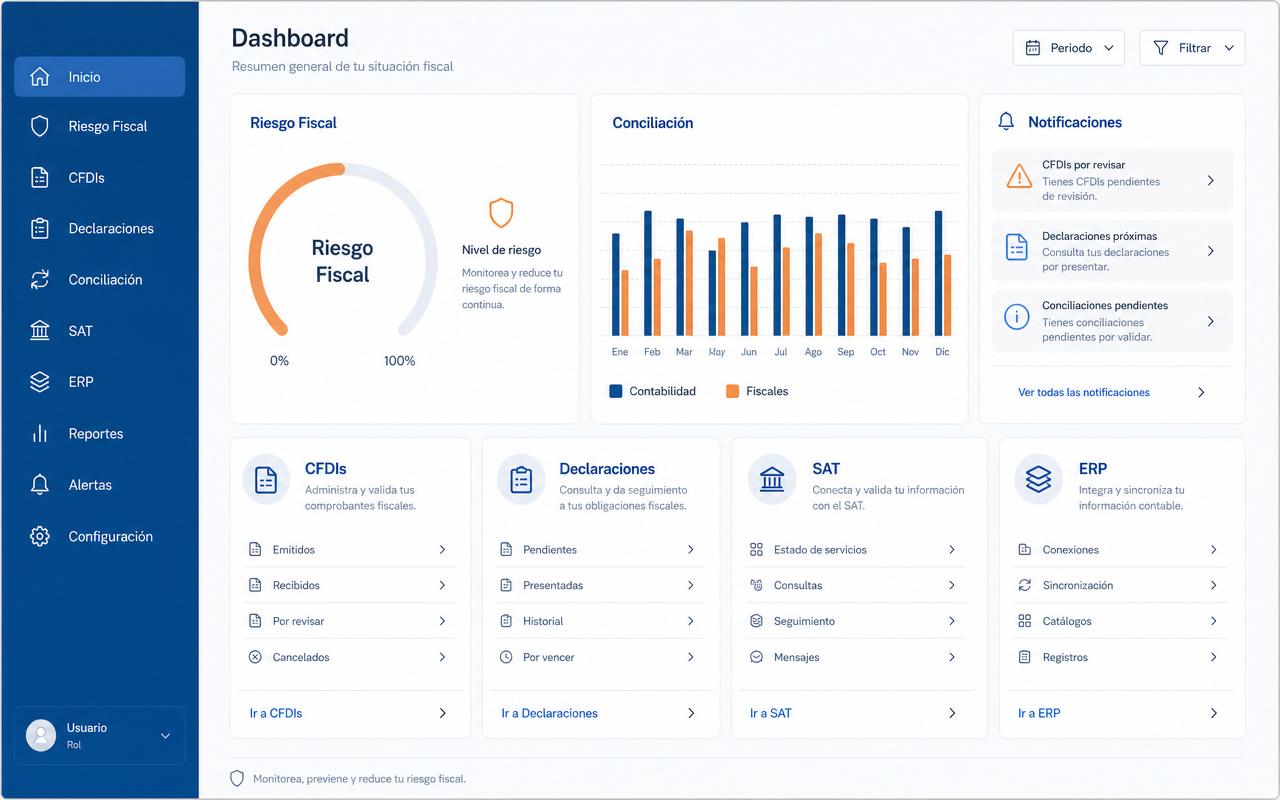The height and width of the screenshot is (800, 1280).
Task: Click the Reportes bar chart icon in sidebar
Action: point(40,434)
